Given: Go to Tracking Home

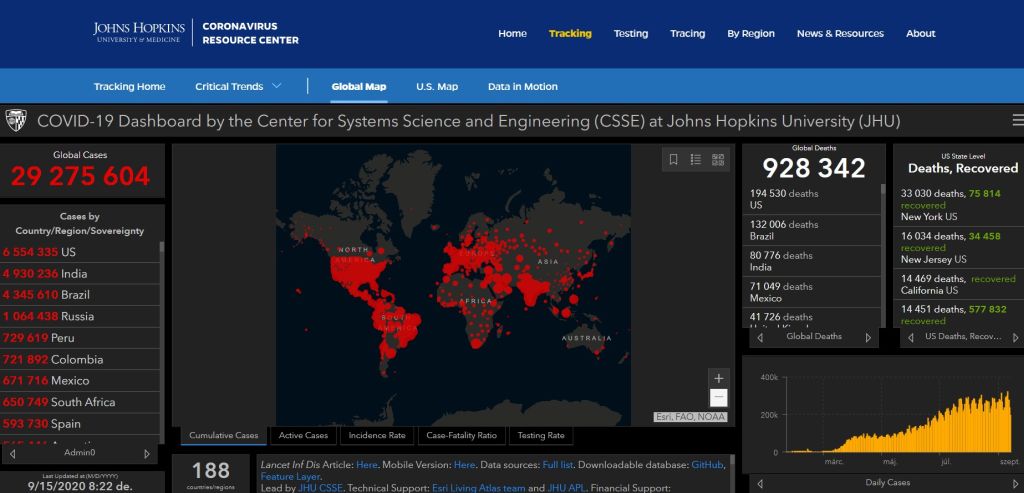Looking at the screenshot, I should (129, 86).
